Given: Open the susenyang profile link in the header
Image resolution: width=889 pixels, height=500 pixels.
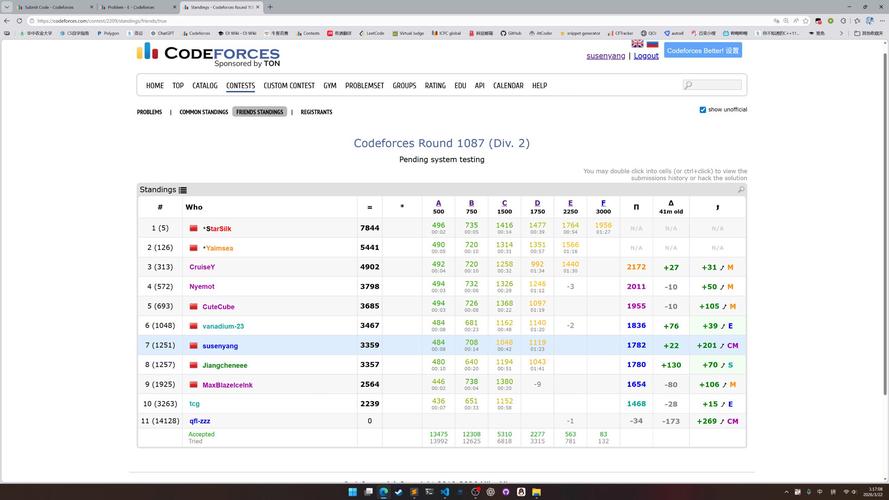Looking at the screenshot, I should click(607, 56).
